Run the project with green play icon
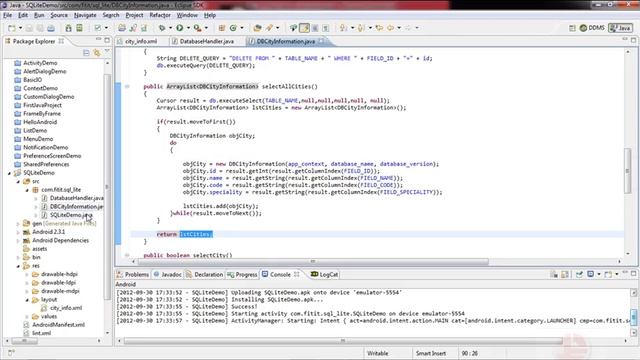Image resolution: width=640 pixels, height=360 pixels. 180,28
